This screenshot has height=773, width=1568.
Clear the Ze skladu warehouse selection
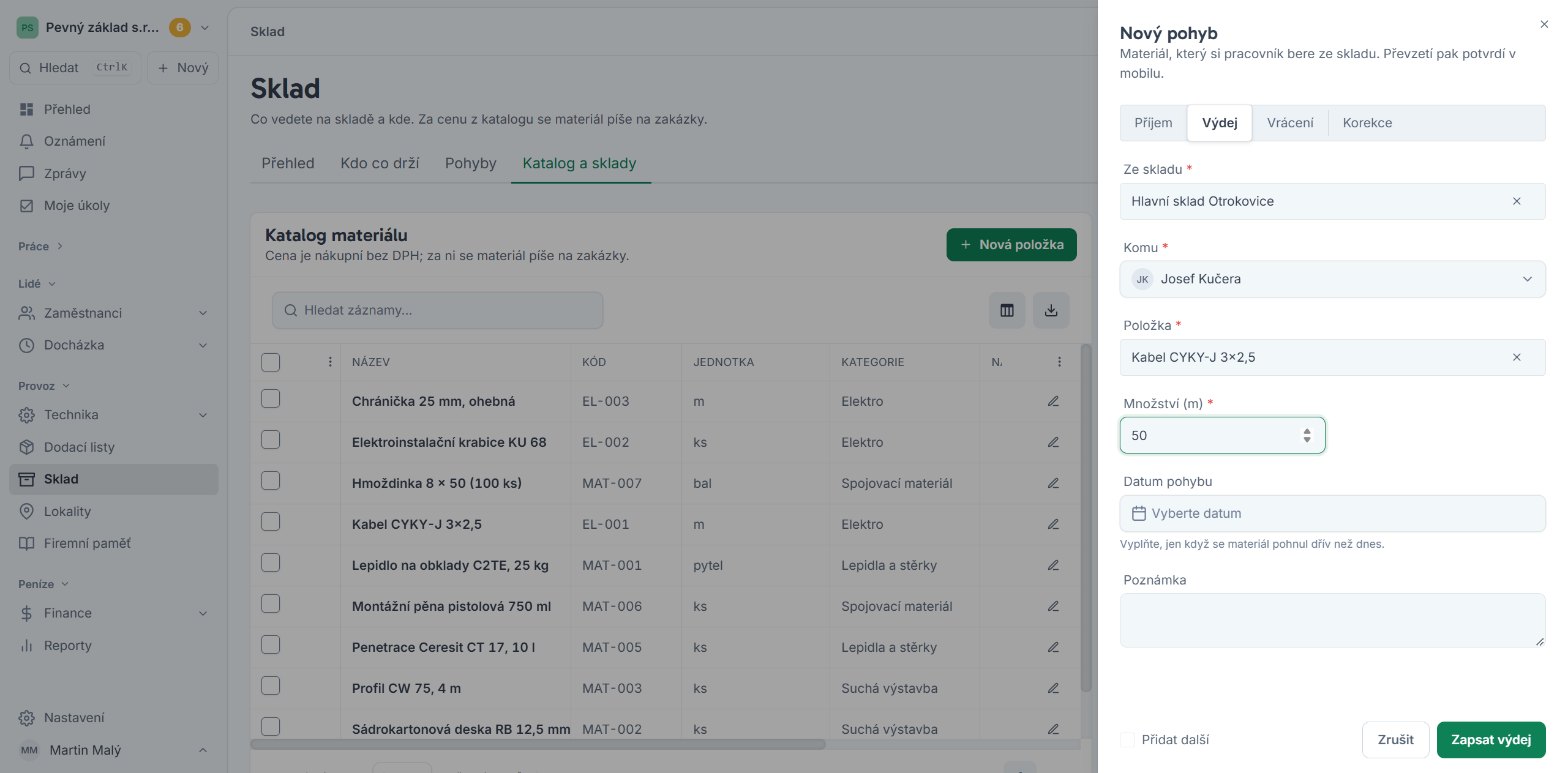[x=1516, y=201]
